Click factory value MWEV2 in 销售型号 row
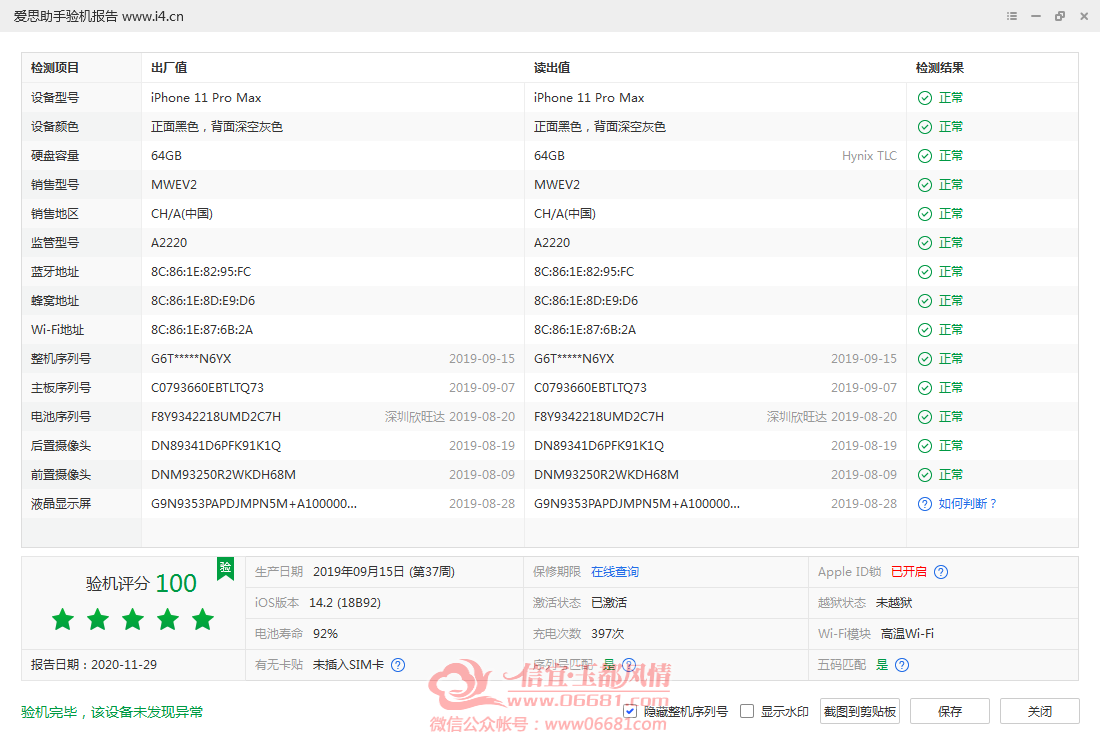 point(174,185)
